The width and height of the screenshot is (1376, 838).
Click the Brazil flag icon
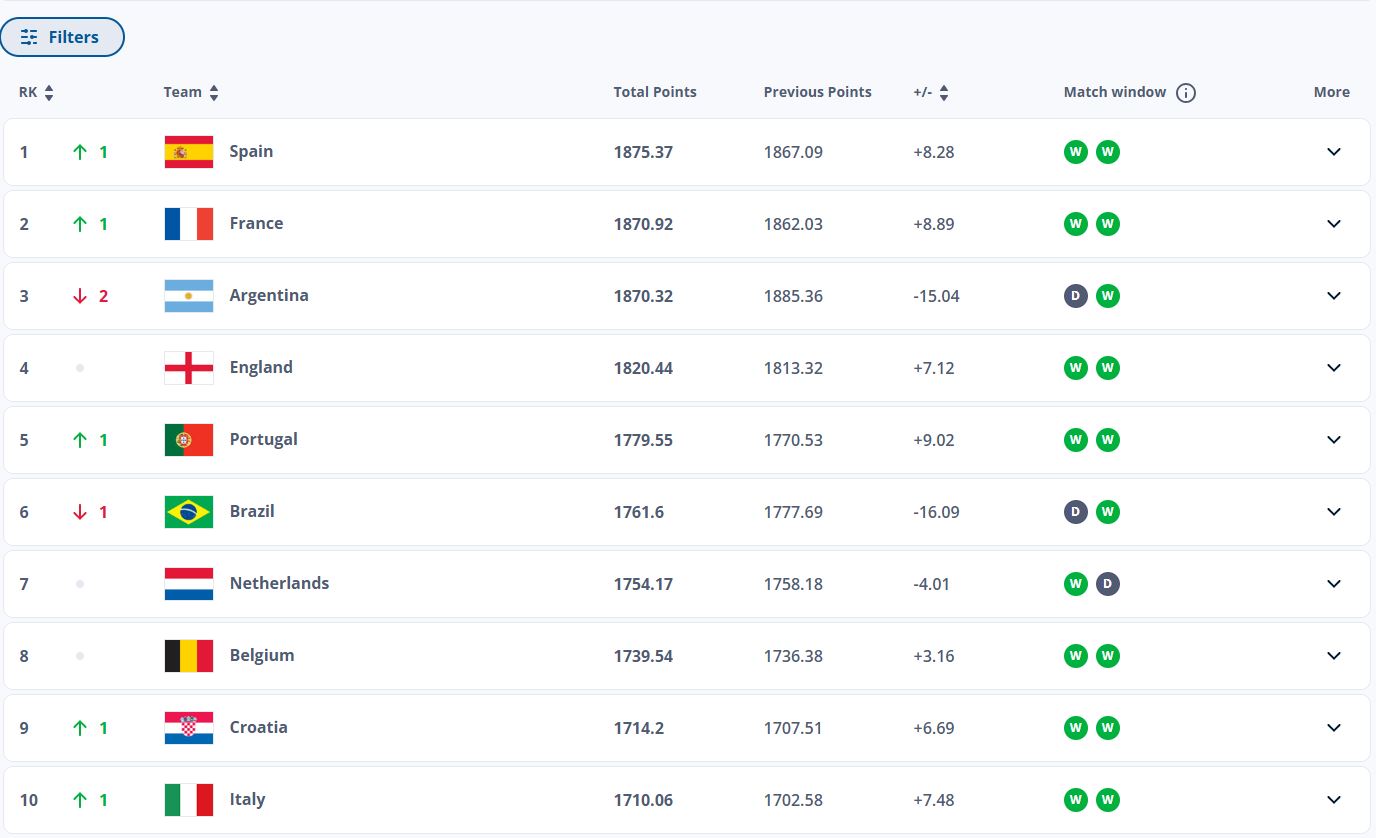[189, 512]
